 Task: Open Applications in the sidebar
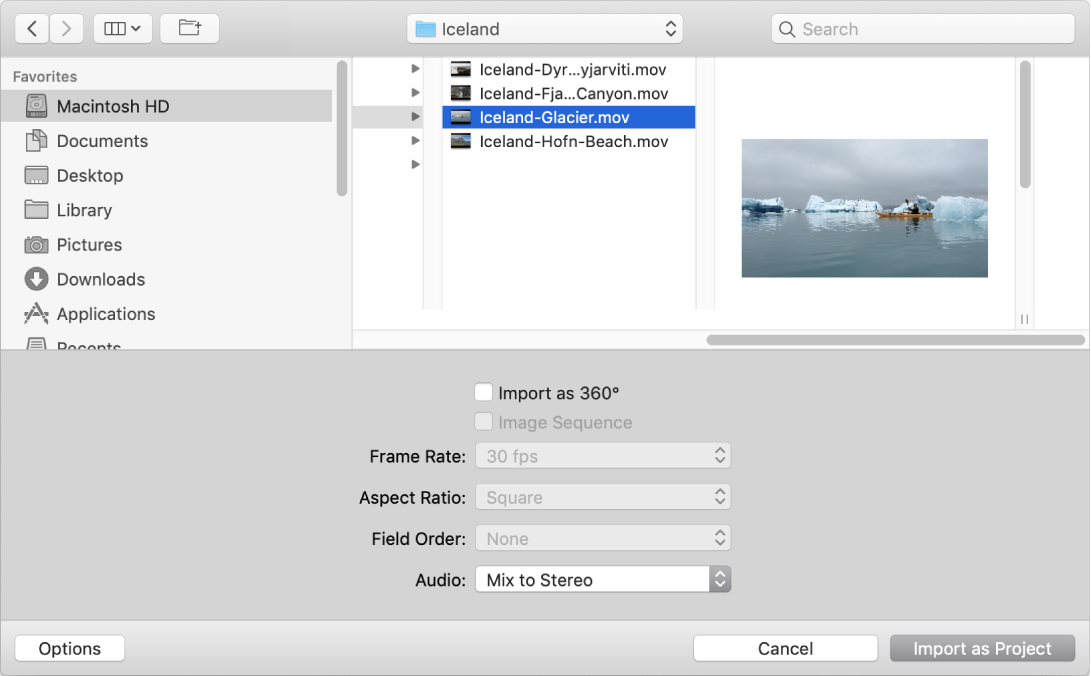[x=105, y=314]
